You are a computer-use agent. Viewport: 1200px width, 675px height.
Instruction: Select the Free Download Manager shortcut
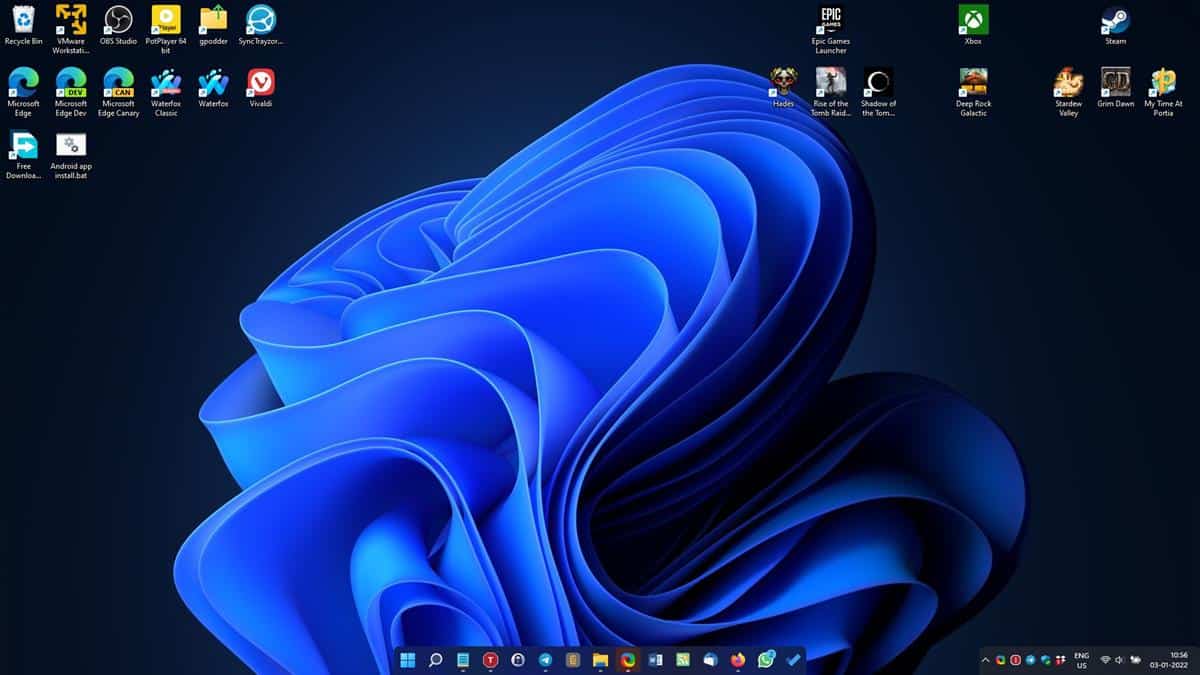23,155
